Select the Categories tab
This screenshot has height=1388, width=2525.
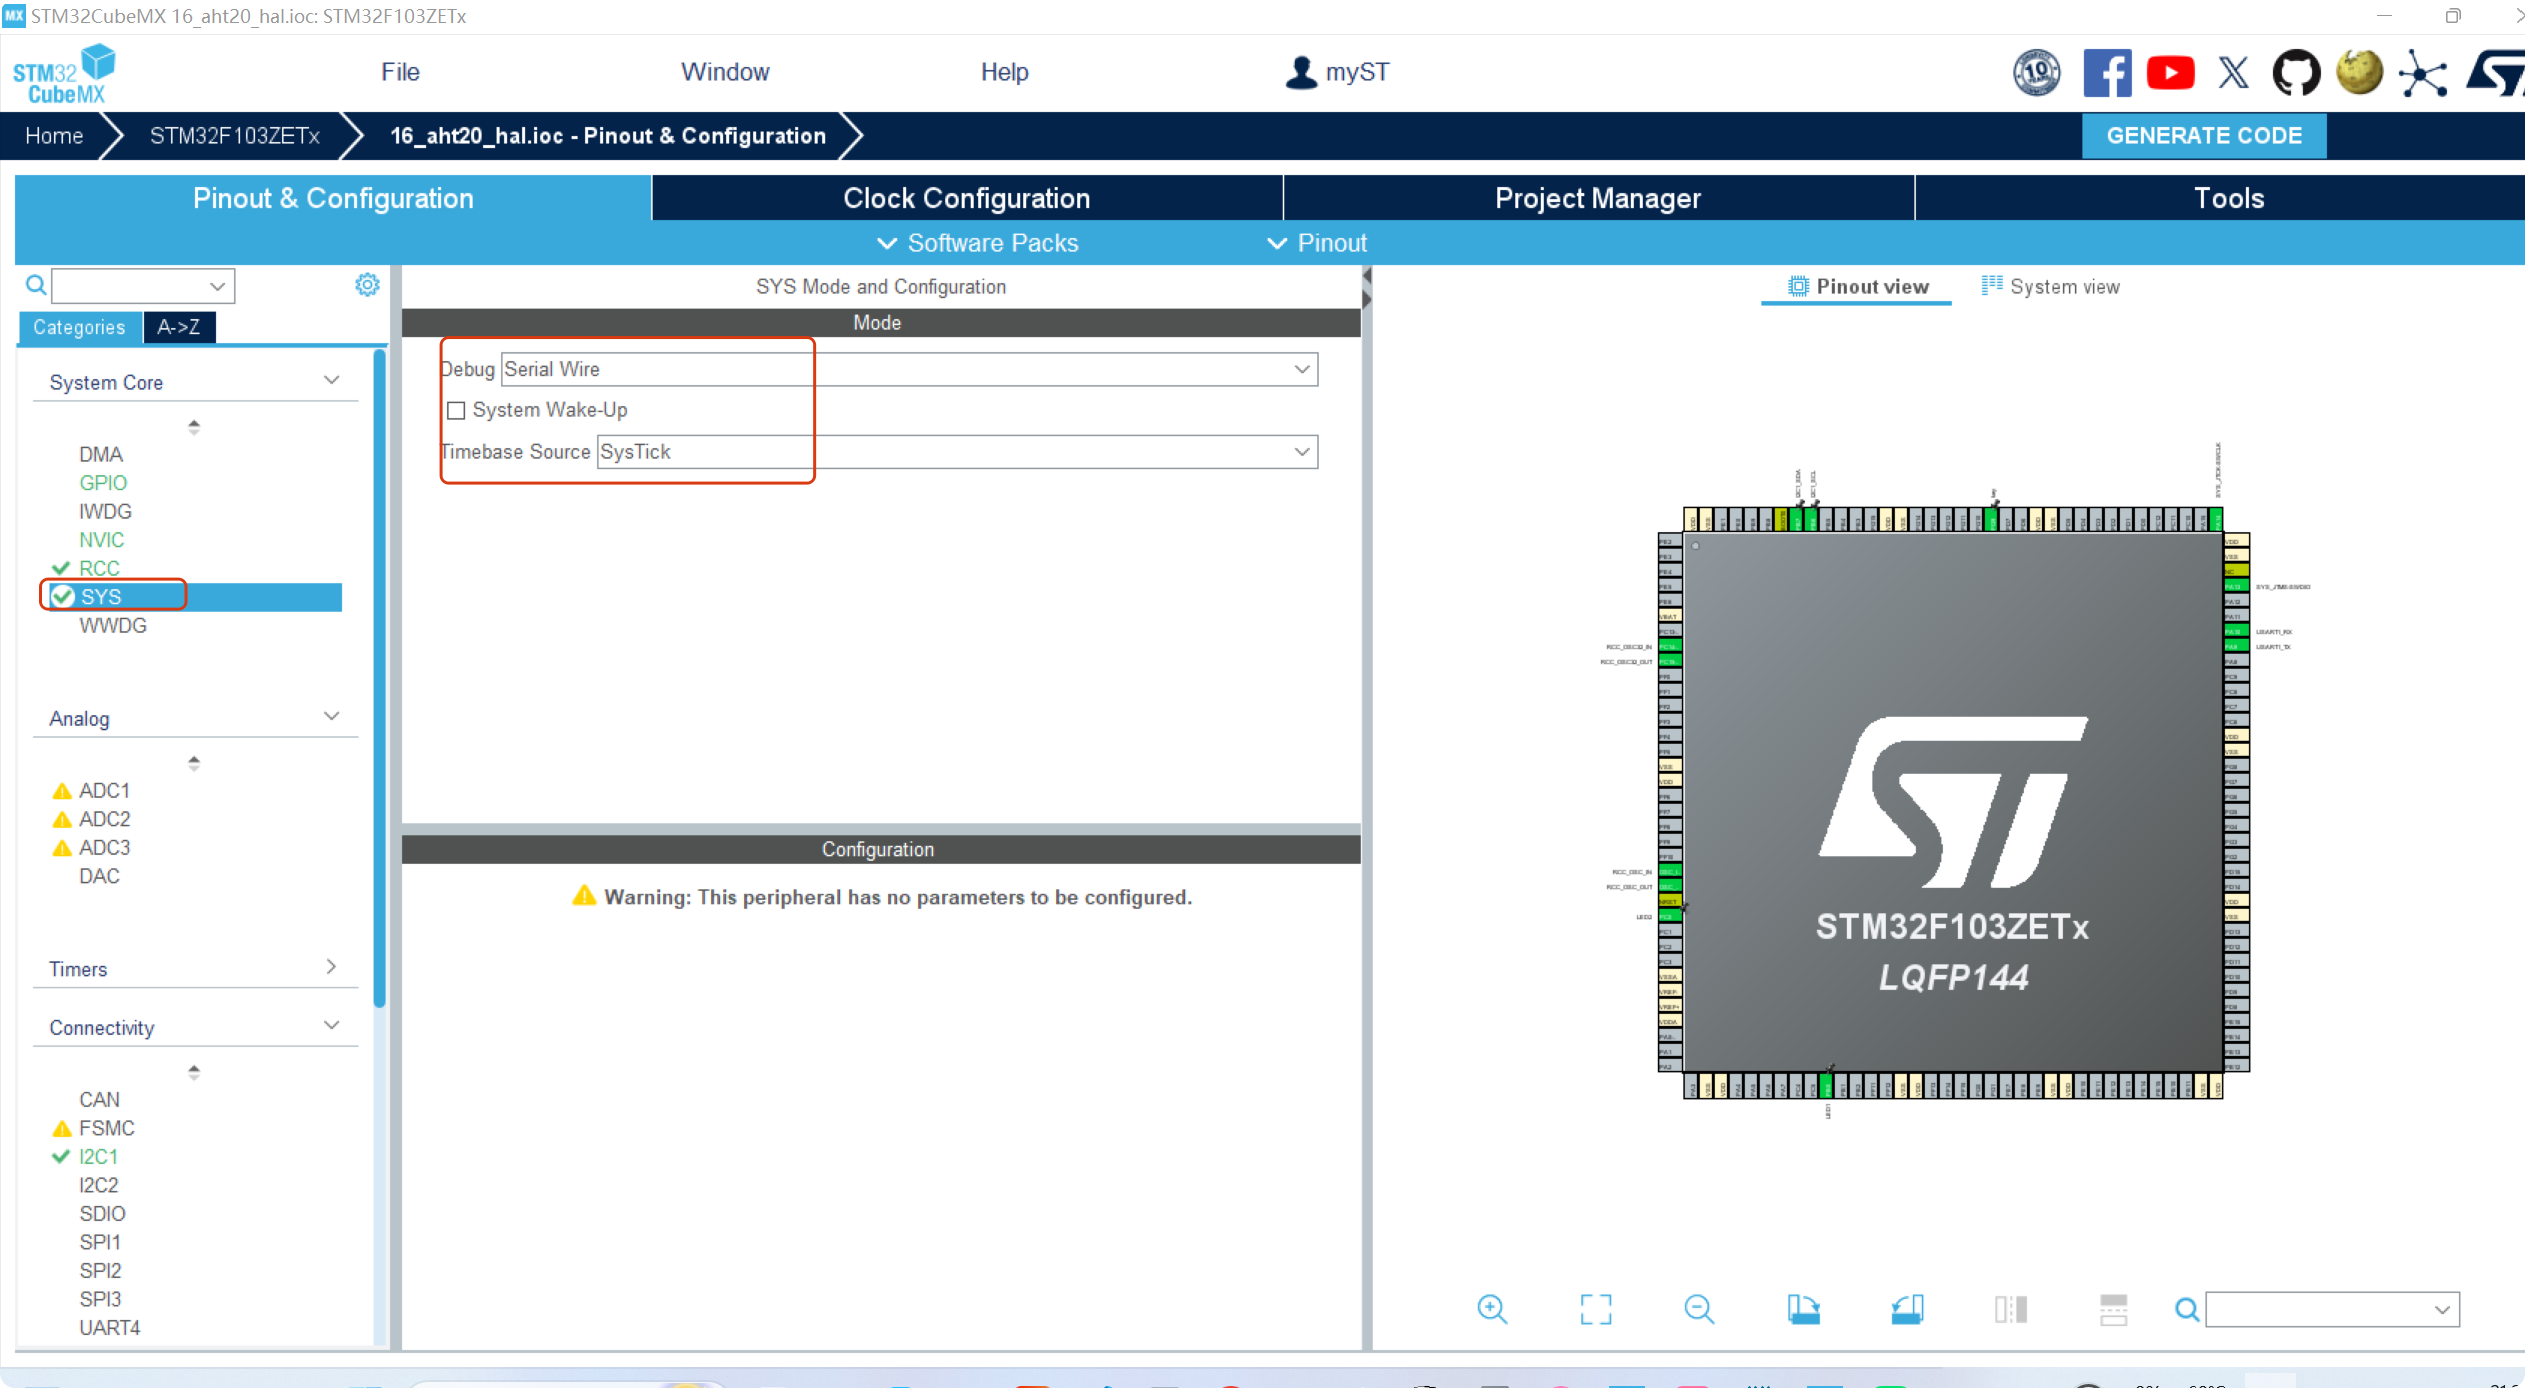click(x=79, y=327)
